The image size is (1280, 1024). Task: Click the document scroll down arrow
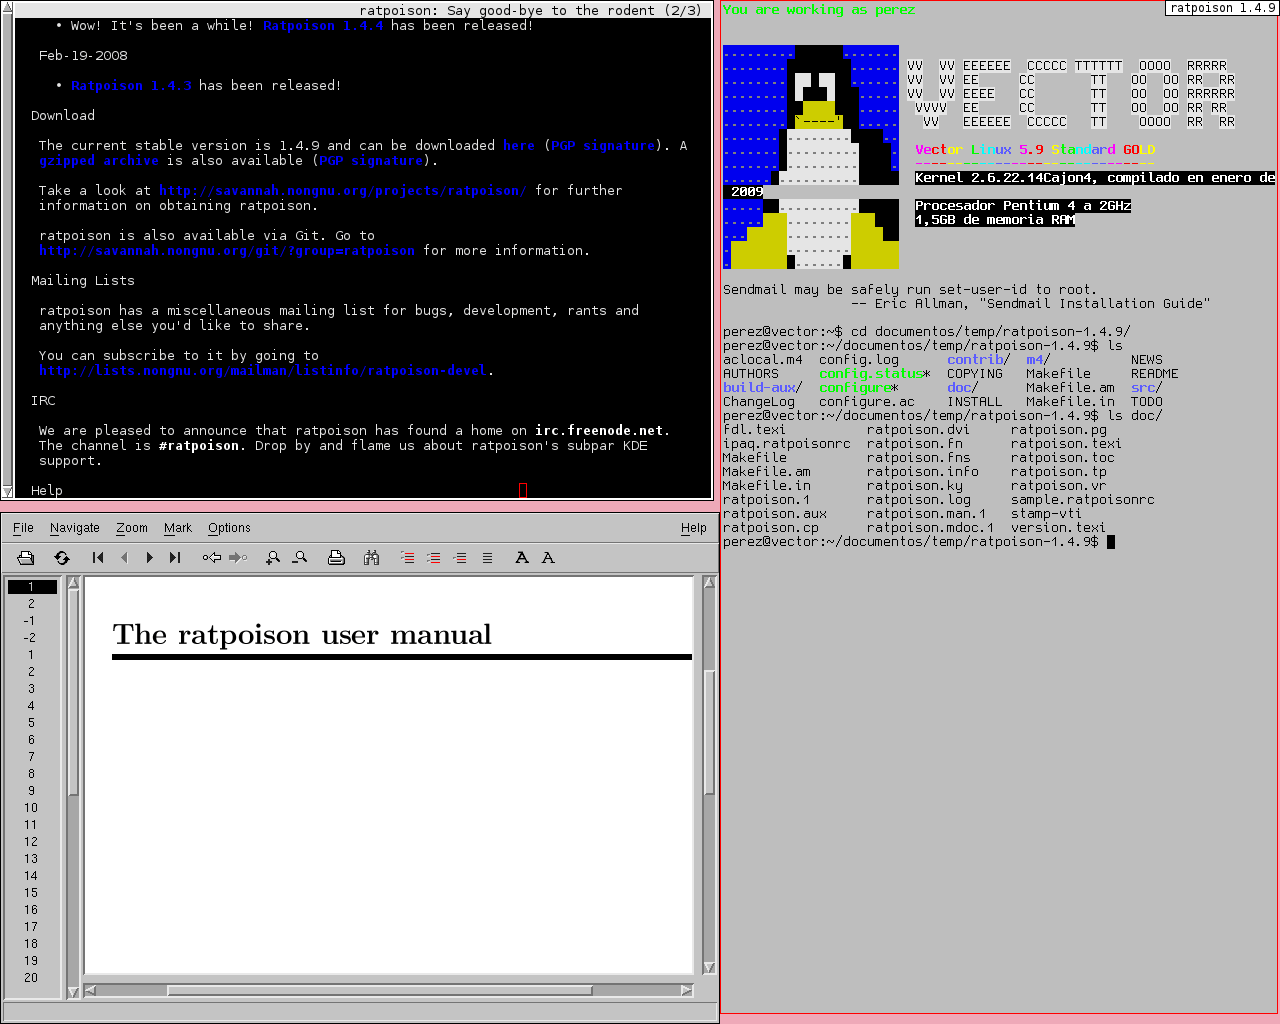coord(710,968)
